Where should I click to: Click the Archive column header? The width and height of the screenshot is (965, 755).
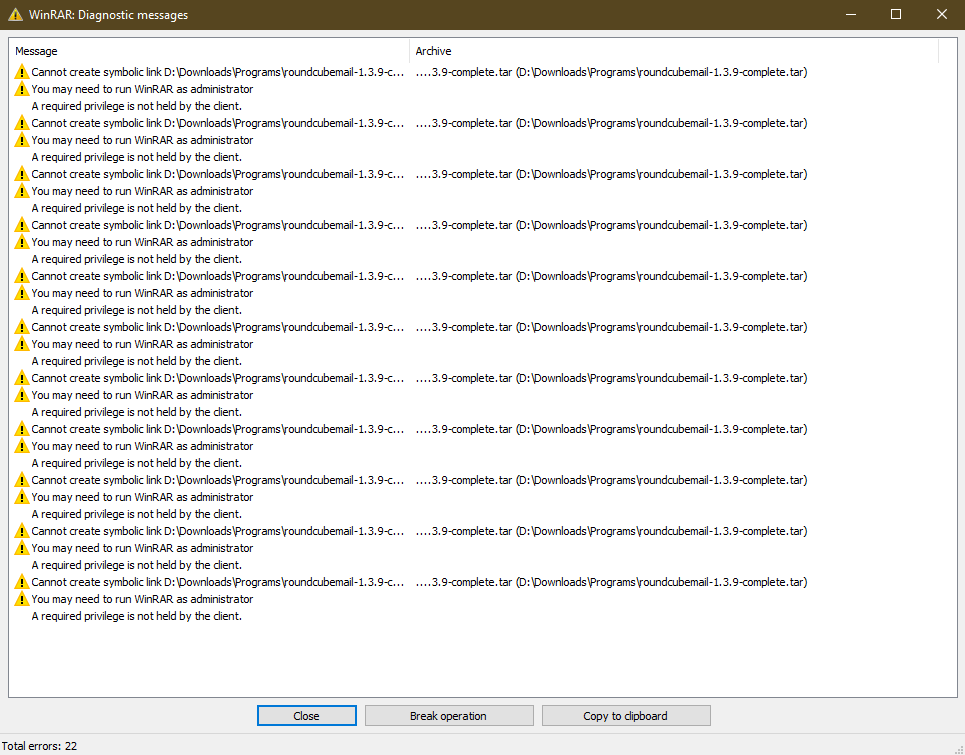click(x=434, y=51)
